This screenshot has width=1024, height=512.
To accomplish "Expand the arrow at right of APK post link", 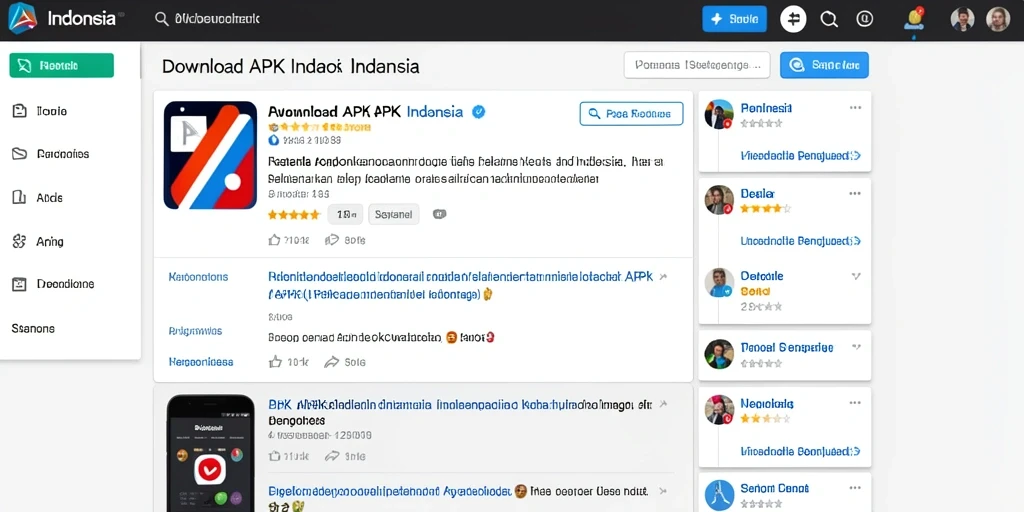I will click(664, 277).
